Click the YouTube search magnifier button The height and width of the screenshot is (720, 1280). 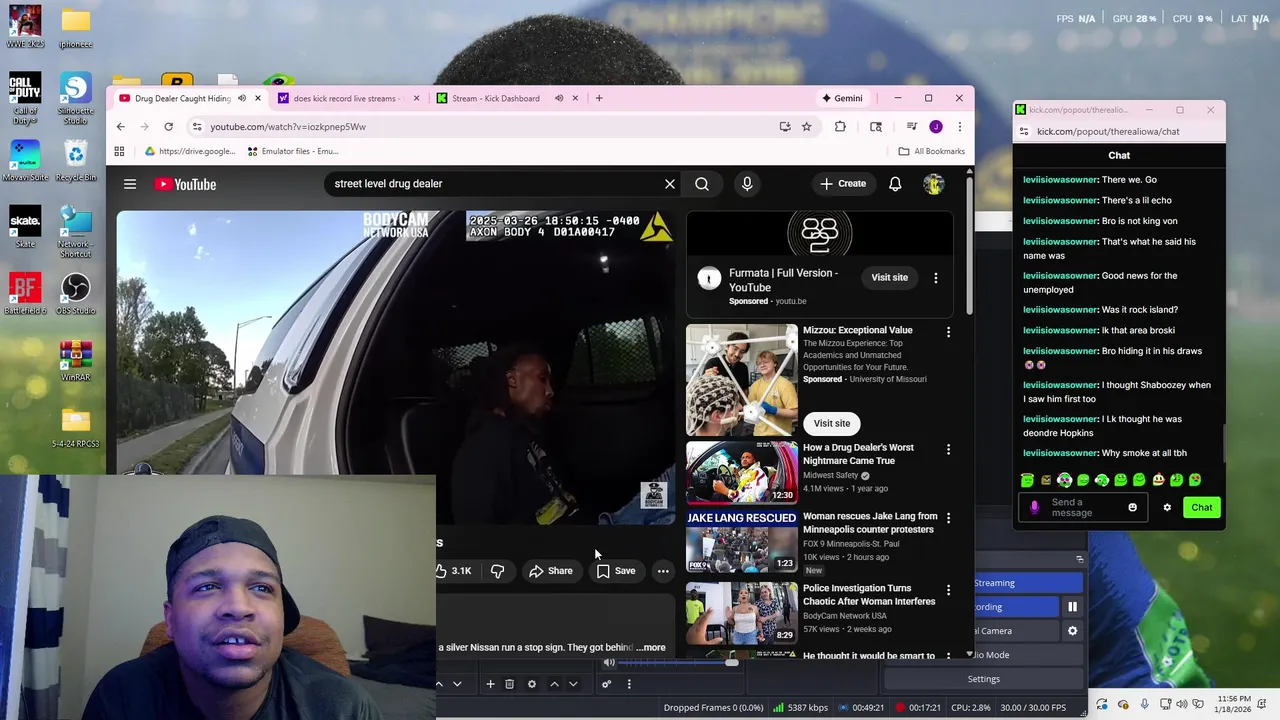pos(702,184)
